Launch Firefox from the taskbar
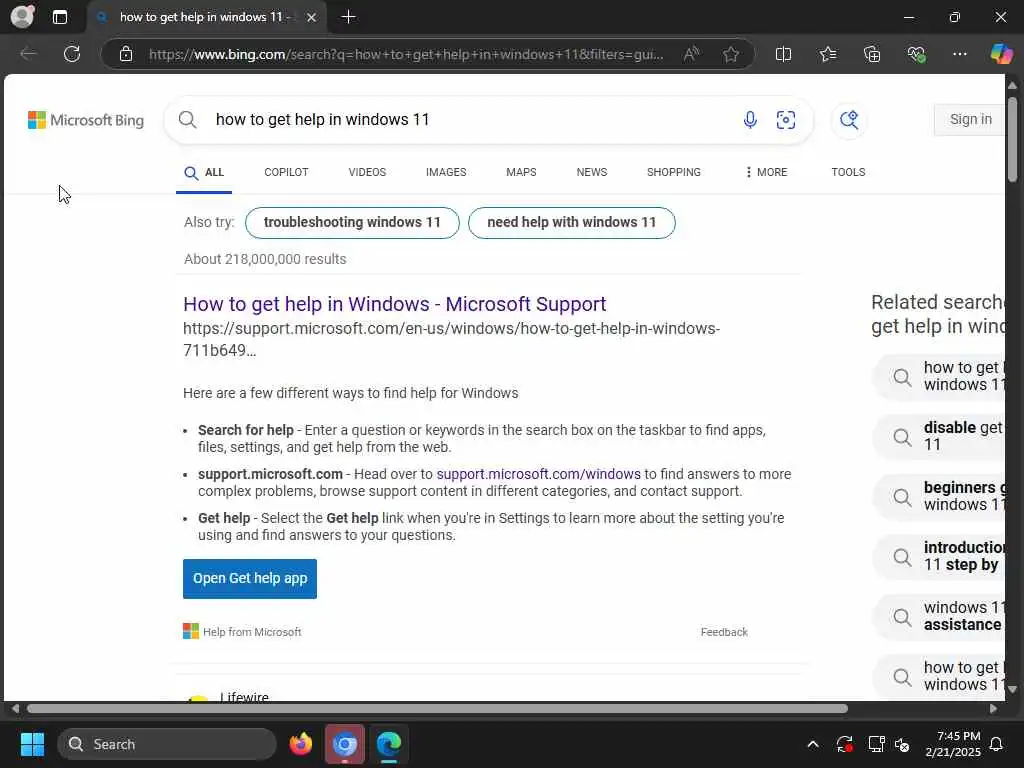Image resolution: width=1024 pixels, height=768 pixels. point(300,744)
